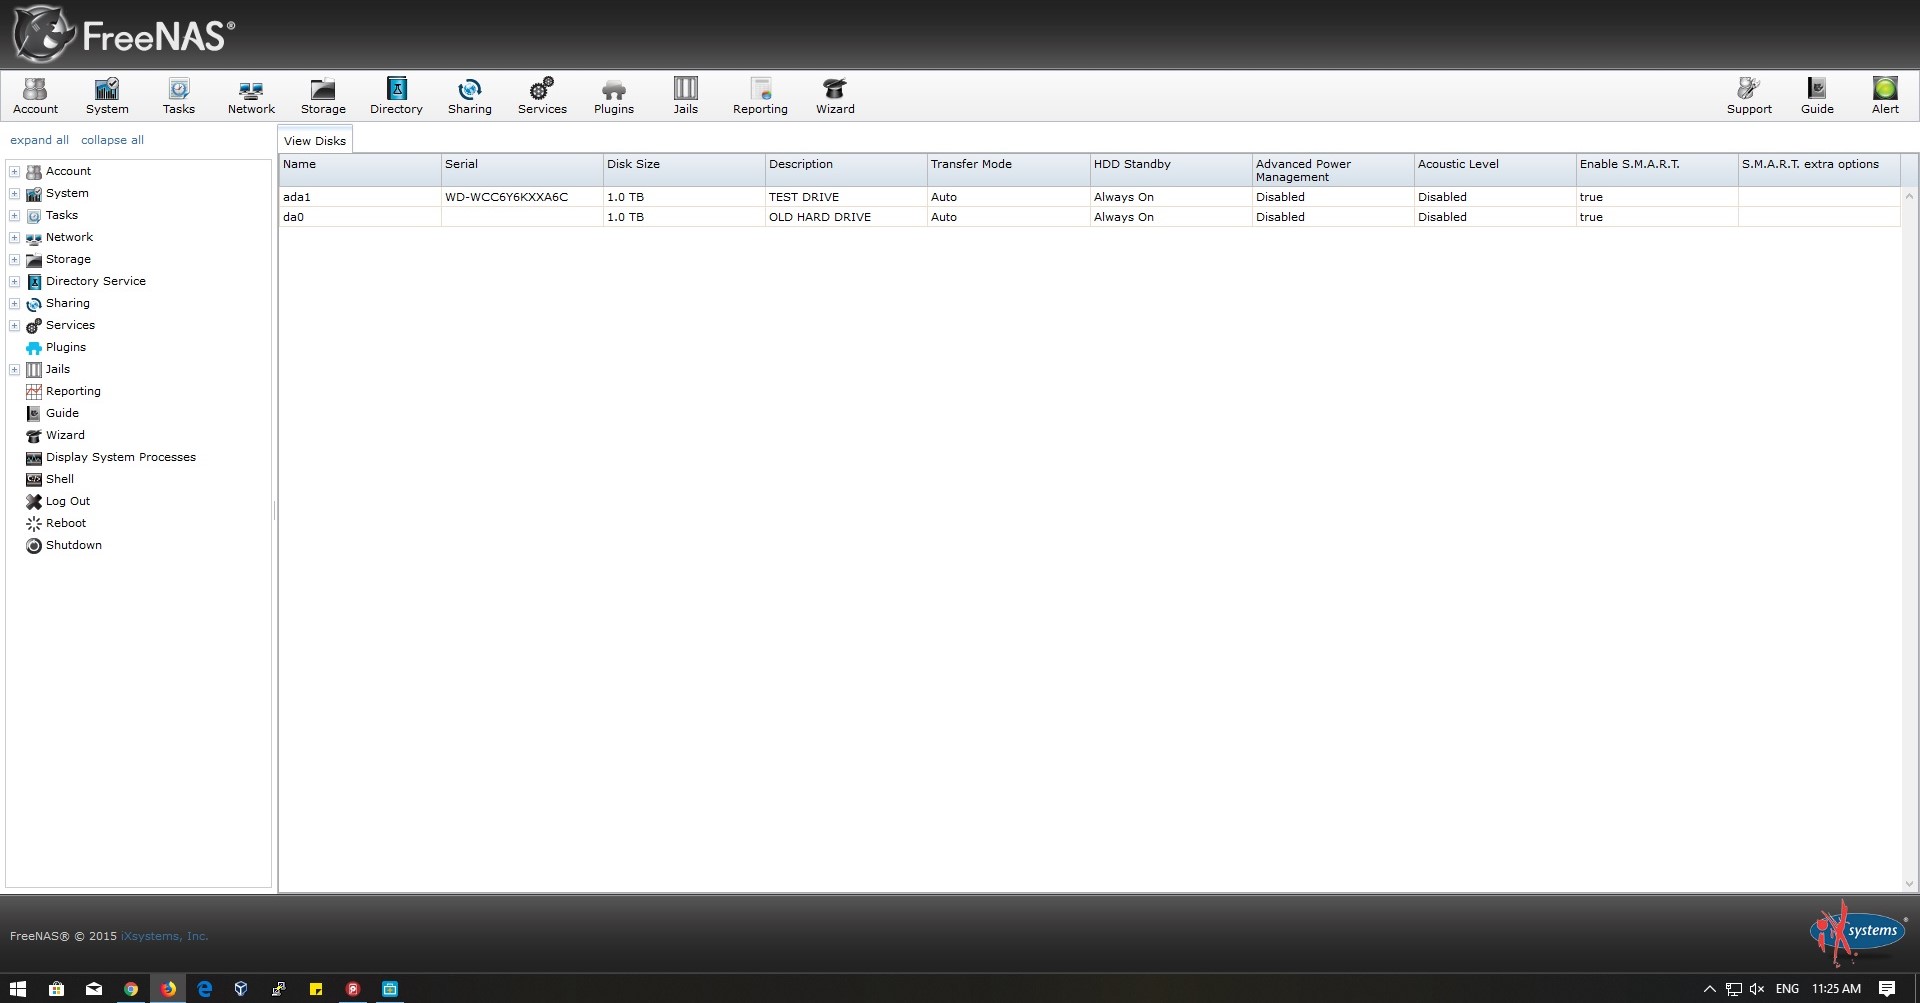Open the Sharing toolbar icon

[470, 96]
